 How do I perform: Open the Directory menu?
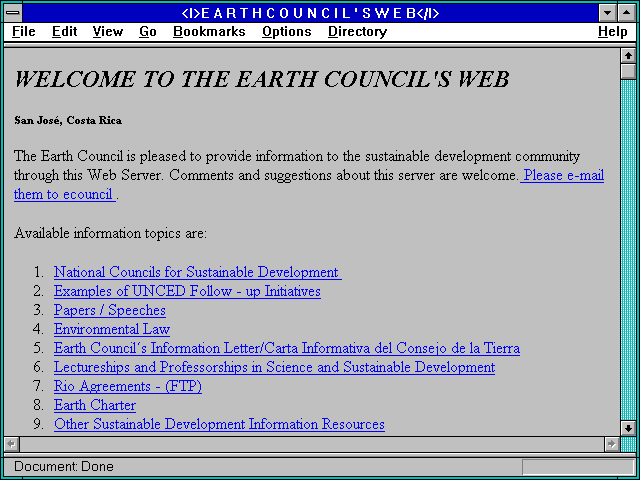click(358, 31)
